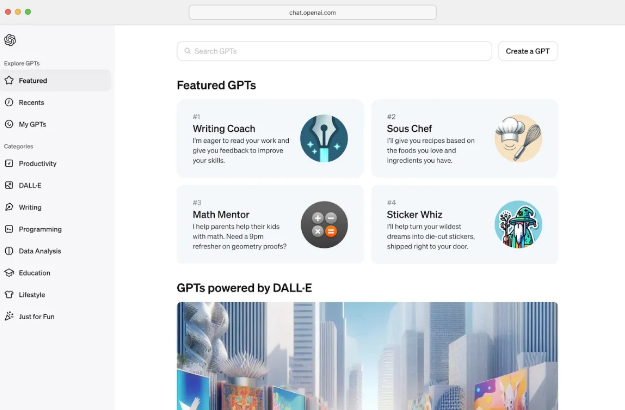Click the green fullscreen window button
The width and height of the screenshot is (625, 410).
28,12
